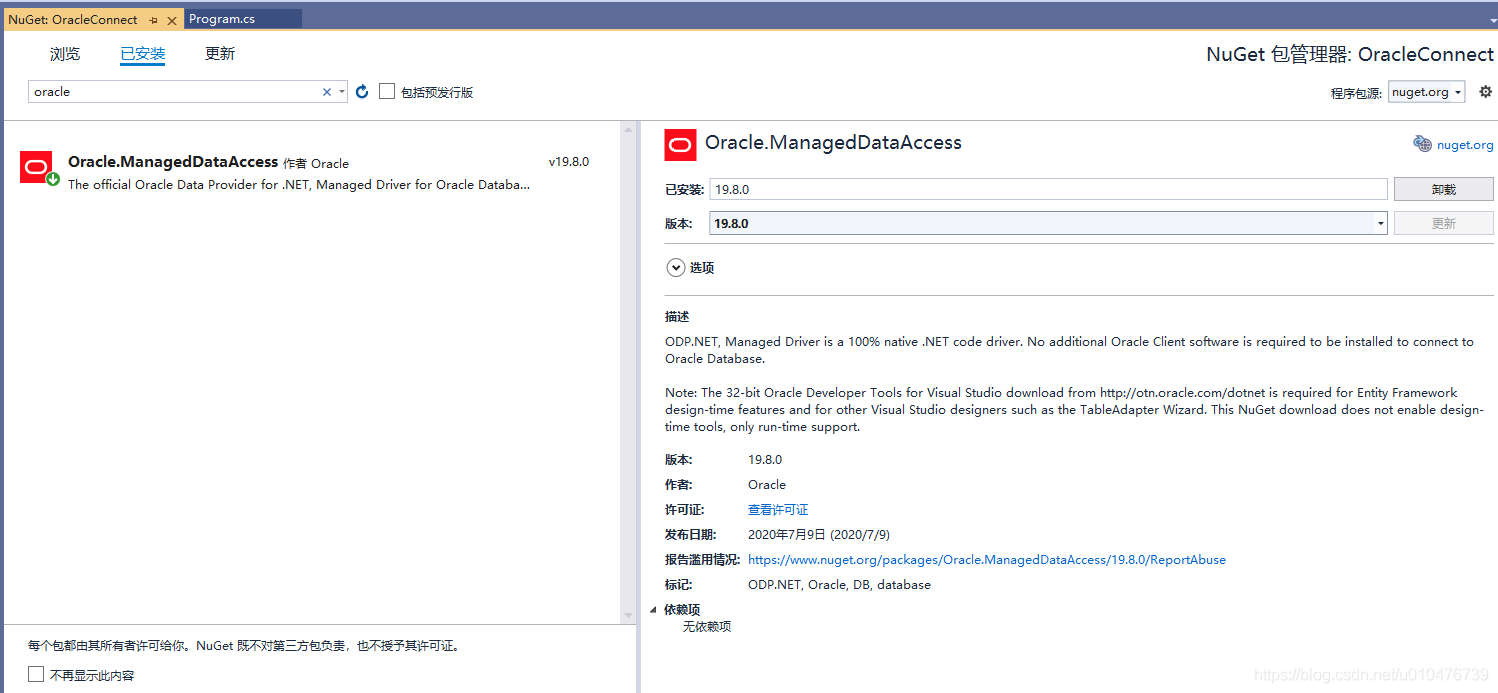Click the v19.8.0 version label in list
This screenshot has height=693, width=1498.
click(x=569, y=162)
